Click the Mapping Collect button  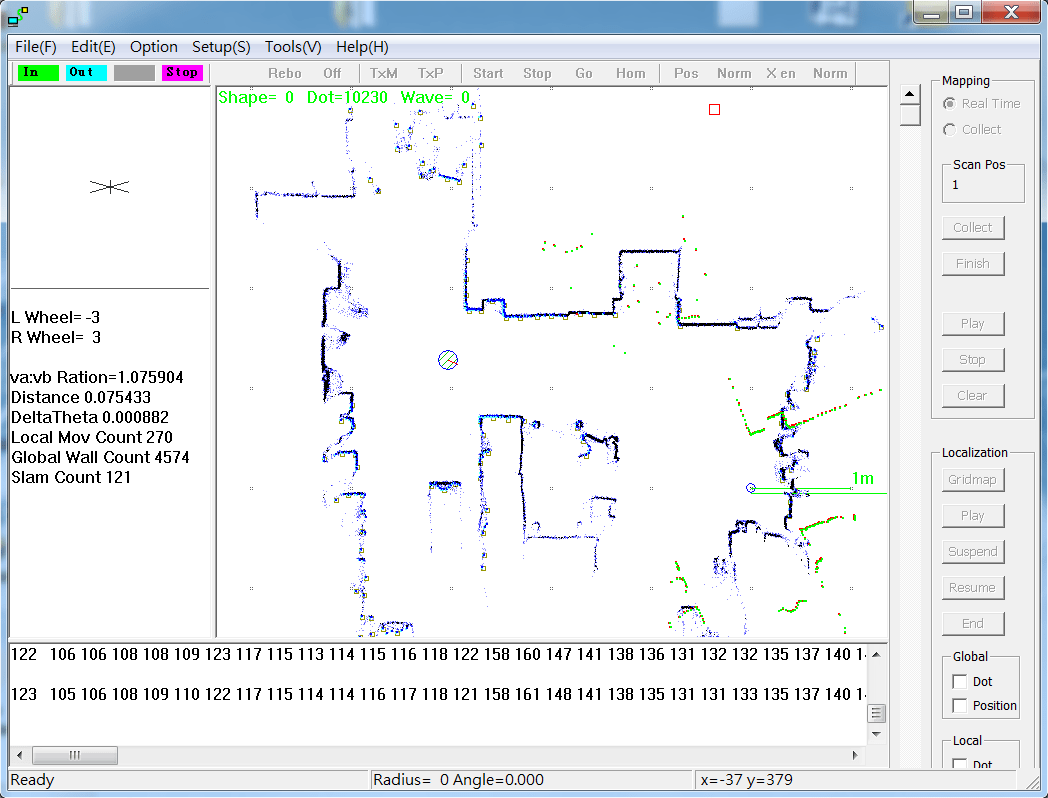[x=972, y=227]
